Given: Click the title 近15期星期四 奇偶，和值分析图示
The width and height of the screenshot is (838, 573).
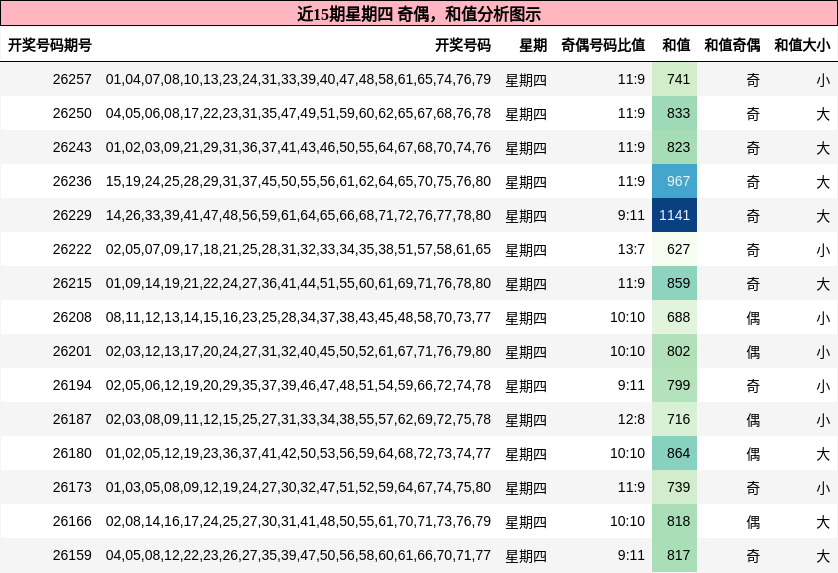Looking at the screenshot, I should coord(419,14).
